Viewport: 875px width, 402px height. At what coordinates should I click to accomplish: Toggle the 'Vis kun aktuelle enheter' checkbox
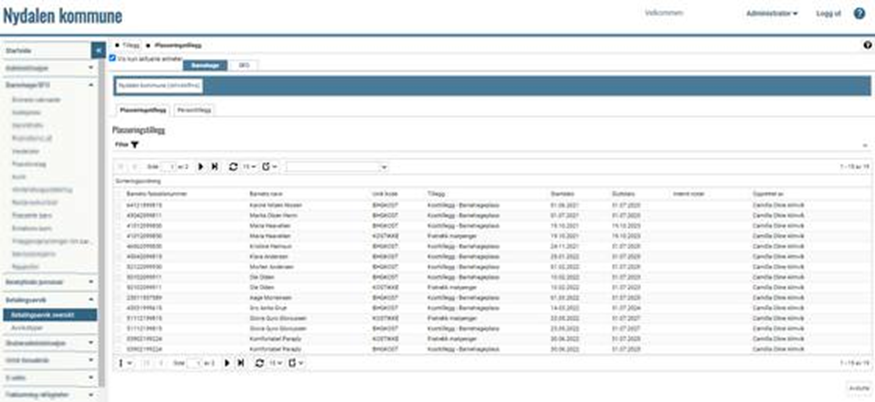(x=113, y=58)
